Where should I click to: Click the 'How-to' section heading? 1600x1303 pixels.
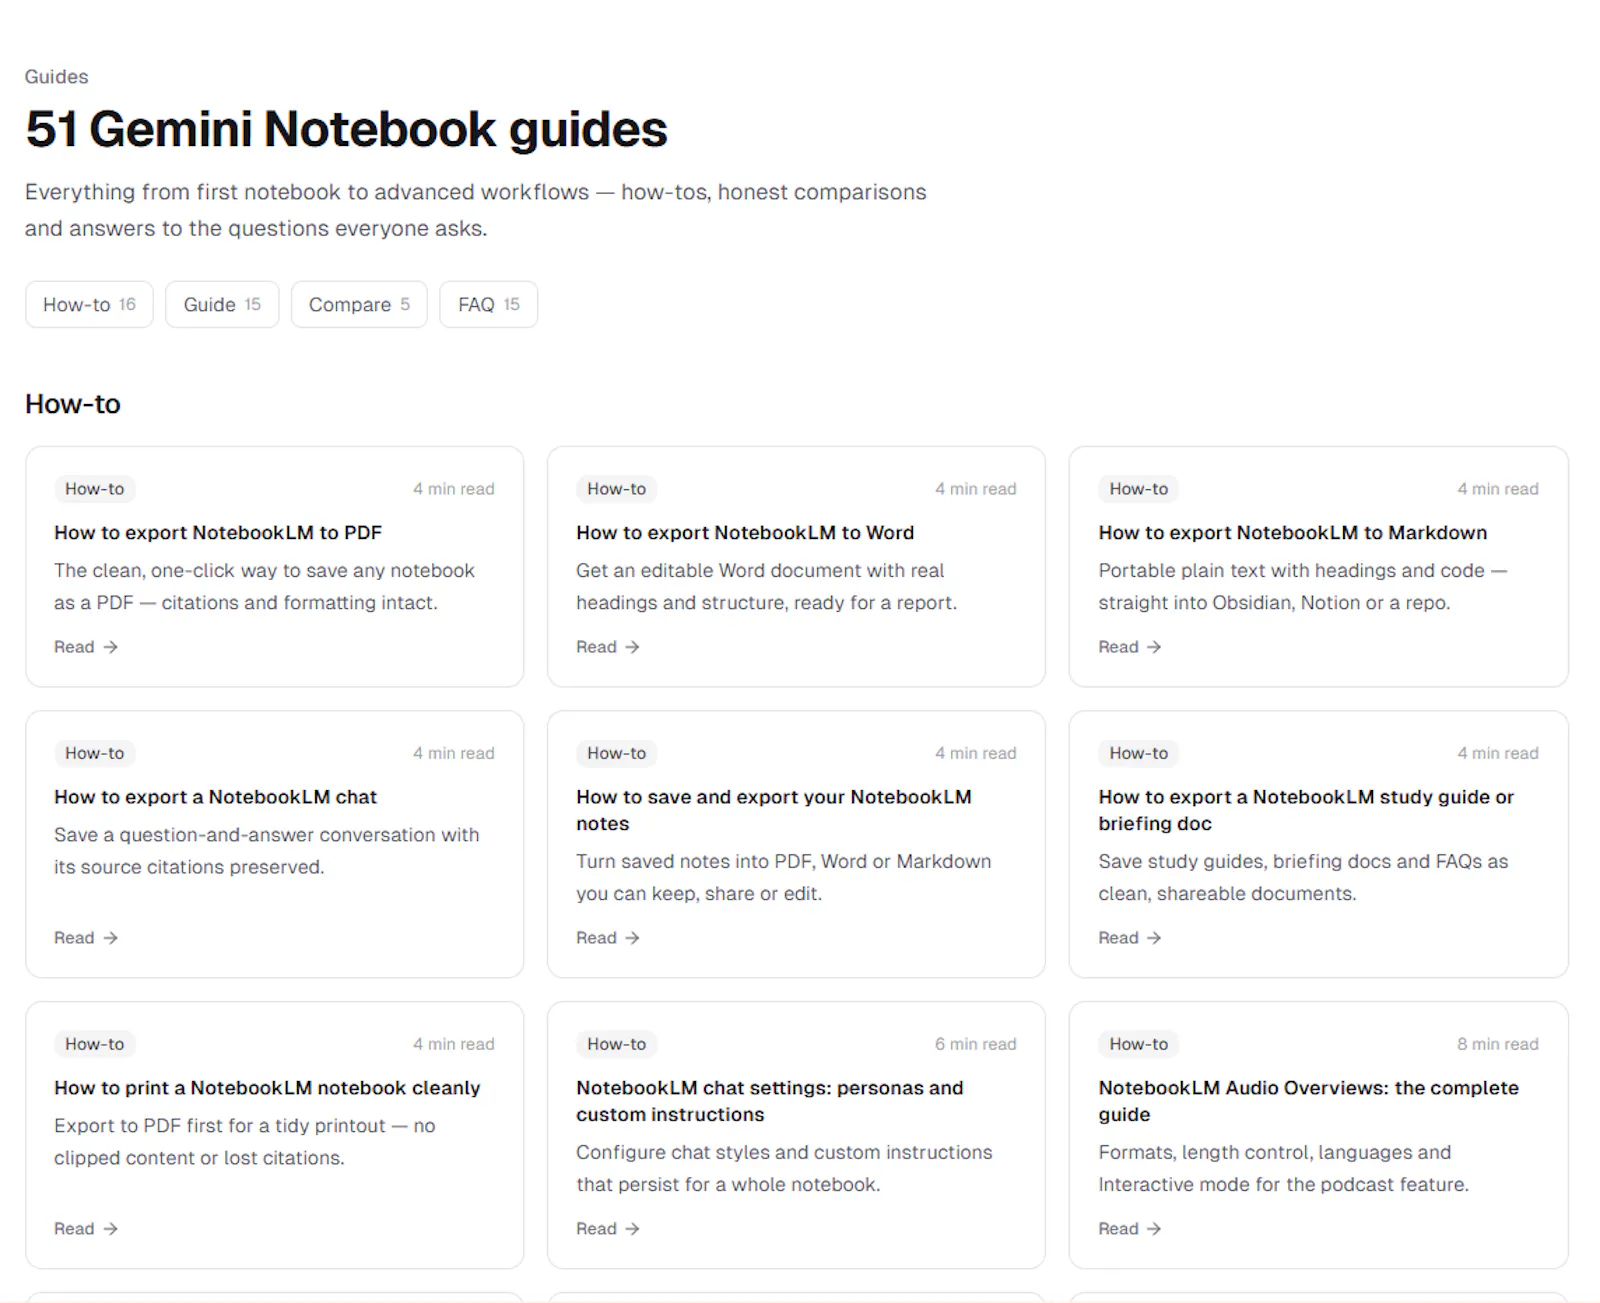tap(73, 404)
